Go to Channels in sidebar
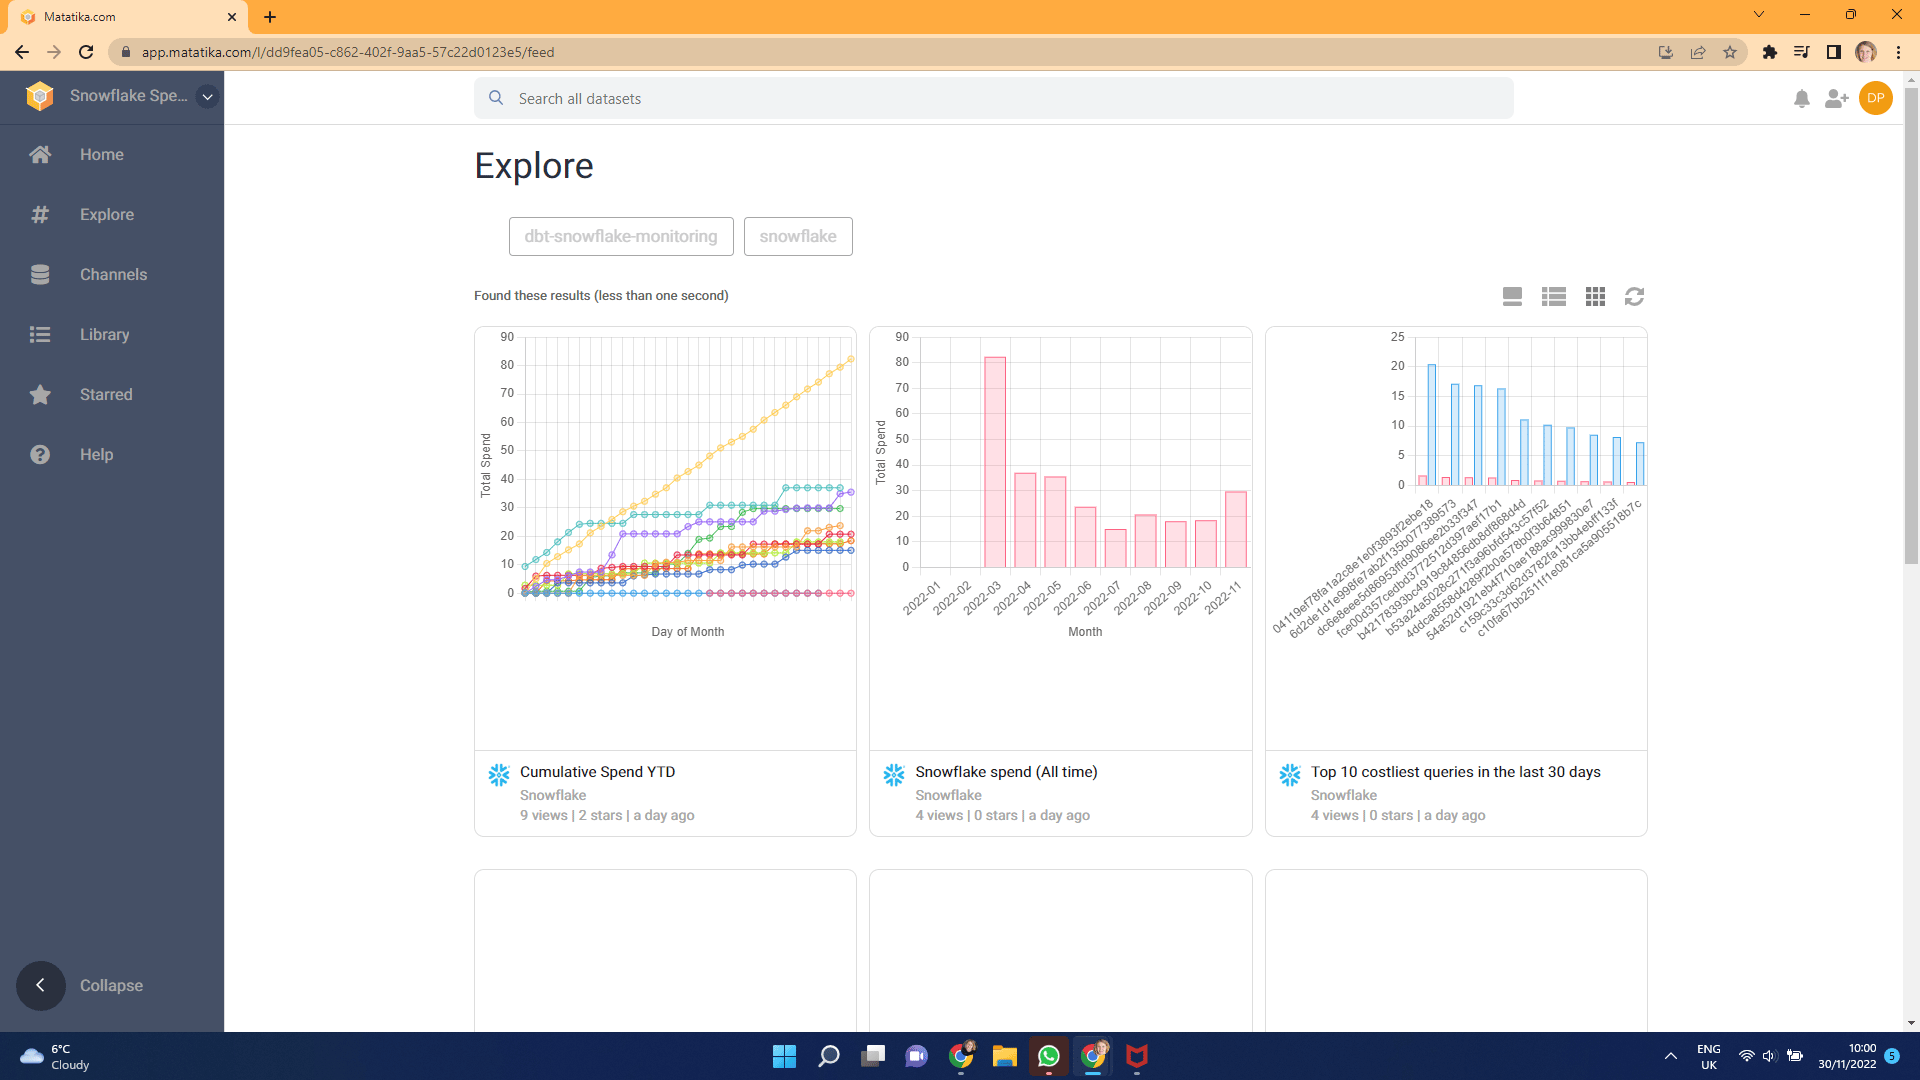The image size is (1920, 1080). click(x=113, y=274)
